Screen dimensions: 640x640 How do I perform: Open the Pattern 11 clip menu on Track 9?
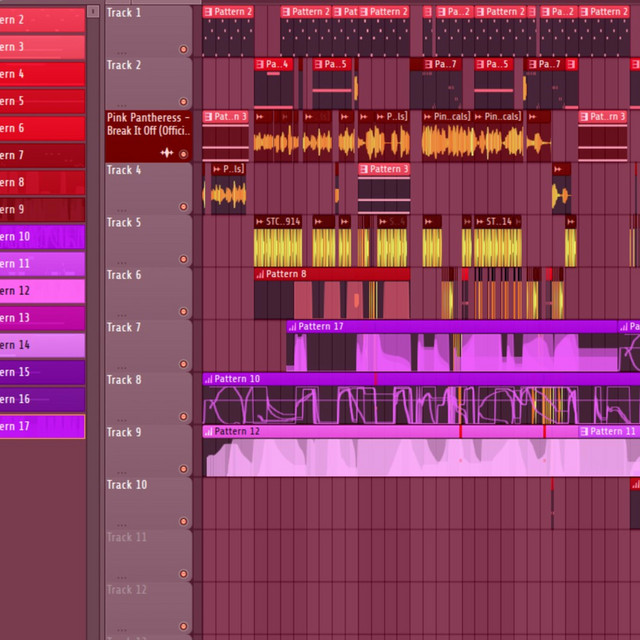(x=584, y=431)
